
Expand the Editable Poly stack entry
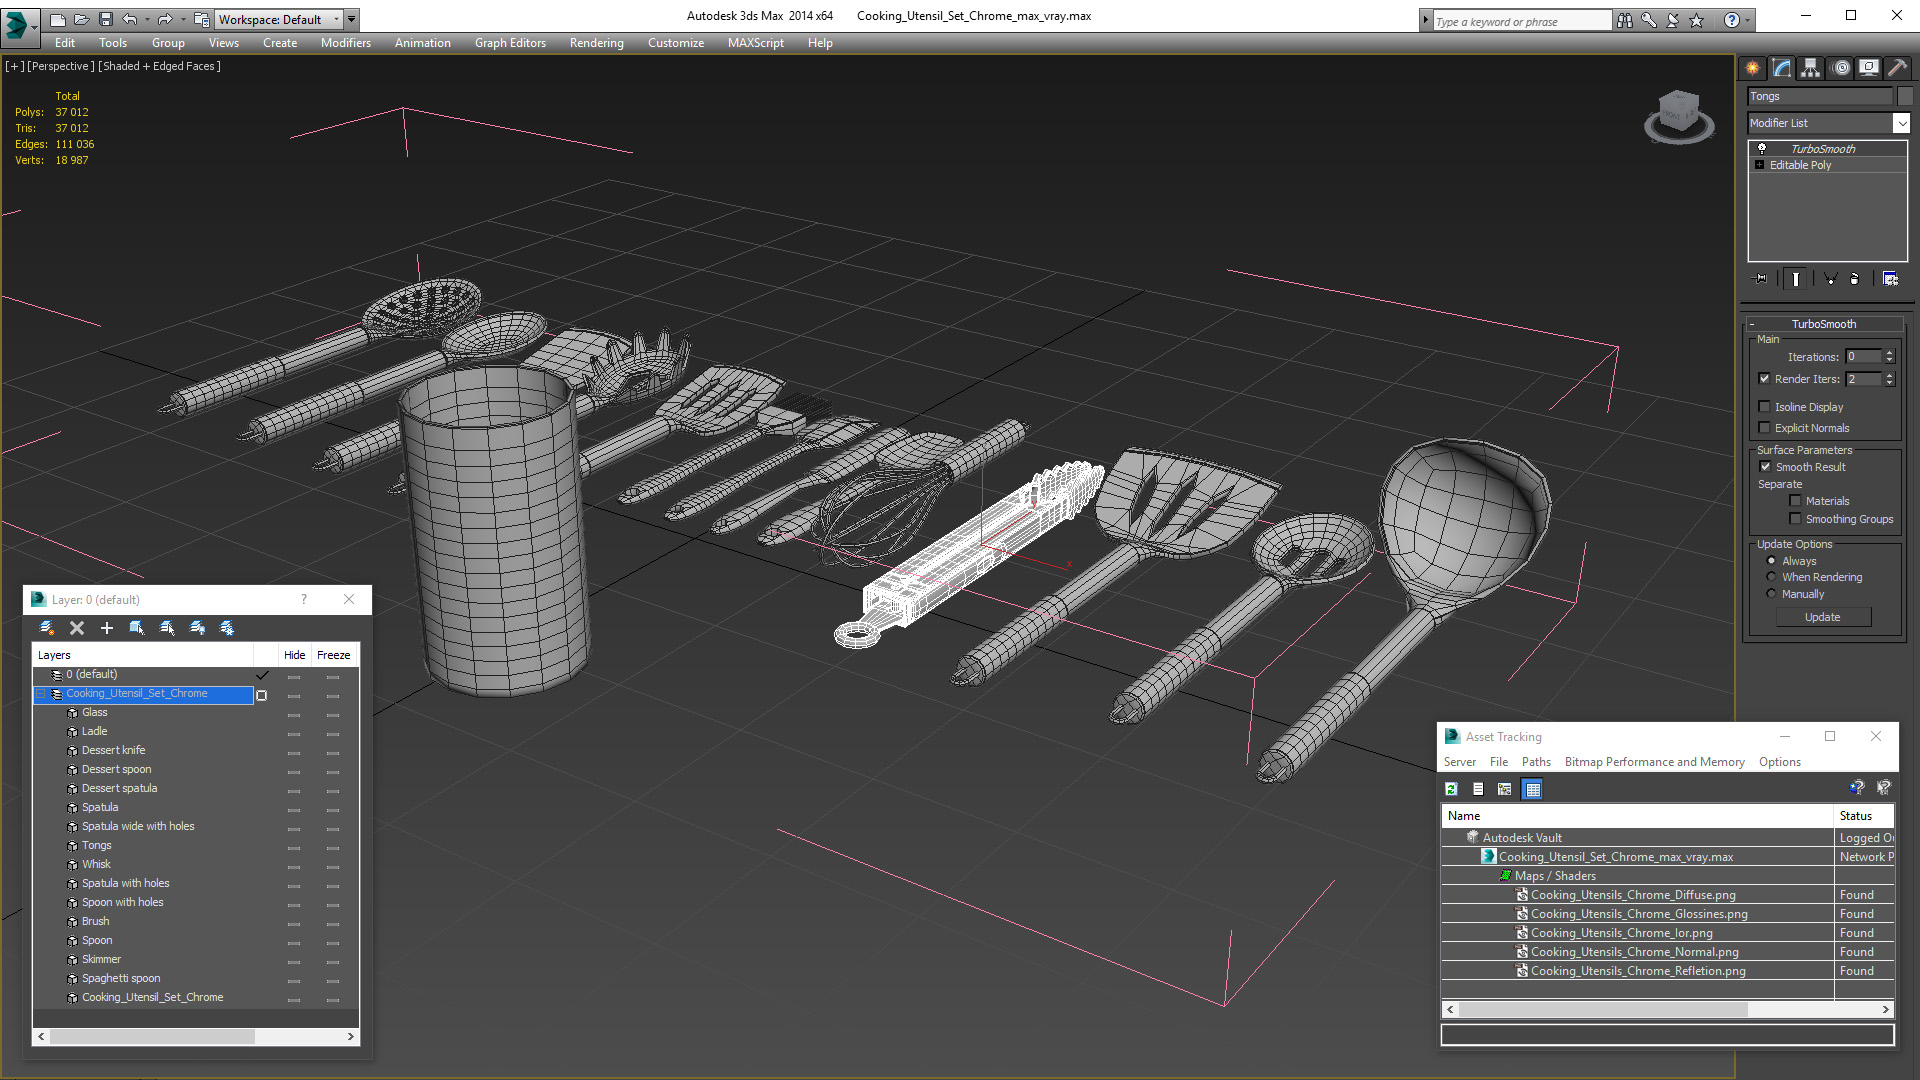point(1759,165)
